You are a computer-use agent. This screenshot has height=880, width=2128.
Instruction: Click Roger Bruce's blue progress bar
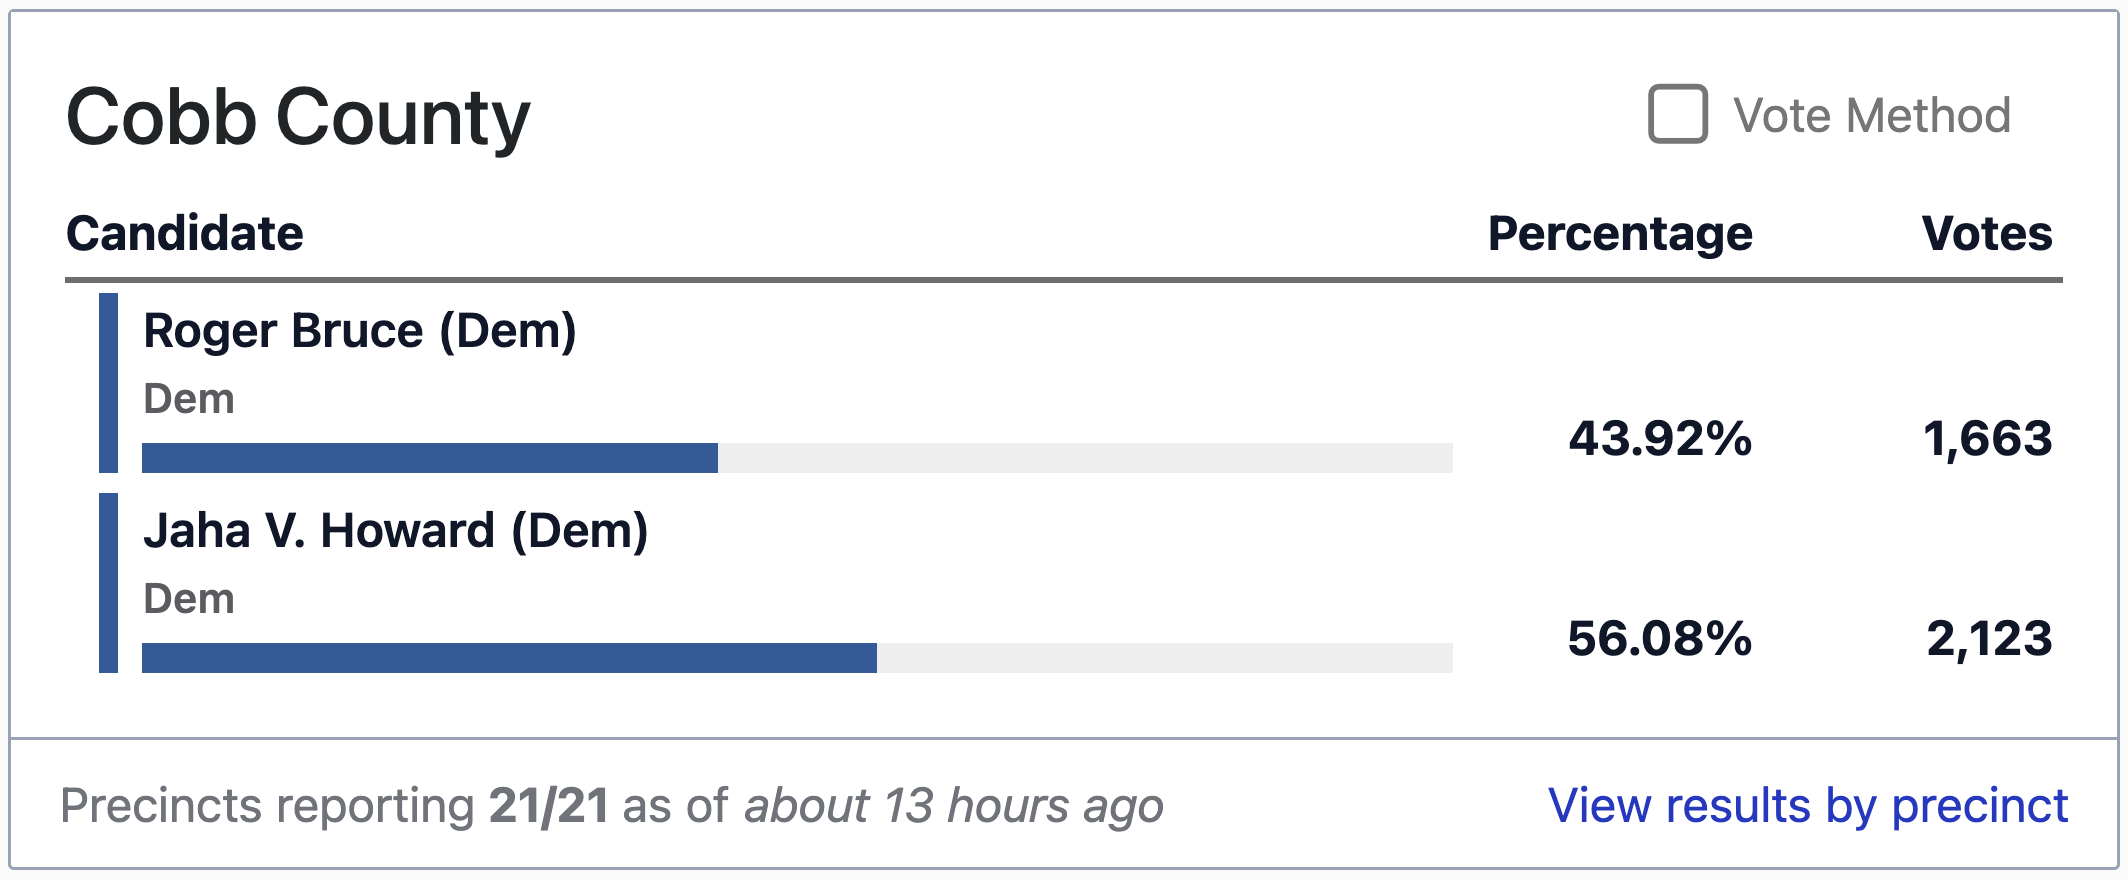(x=430, y=458)
